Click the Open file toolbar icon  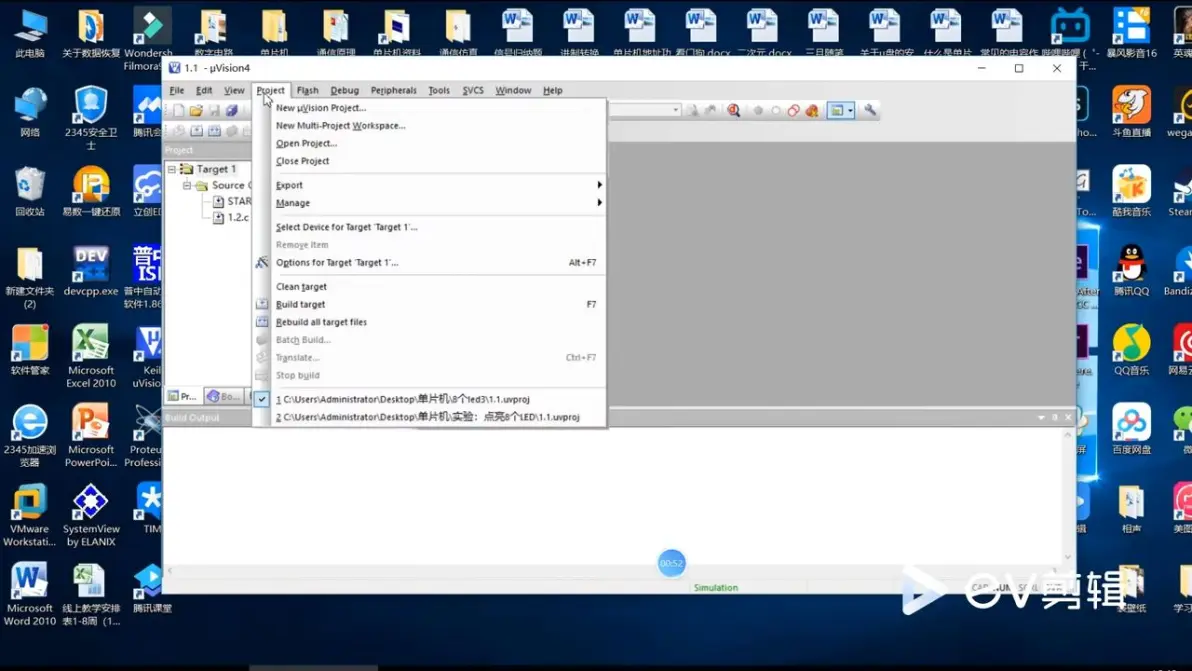196,111
